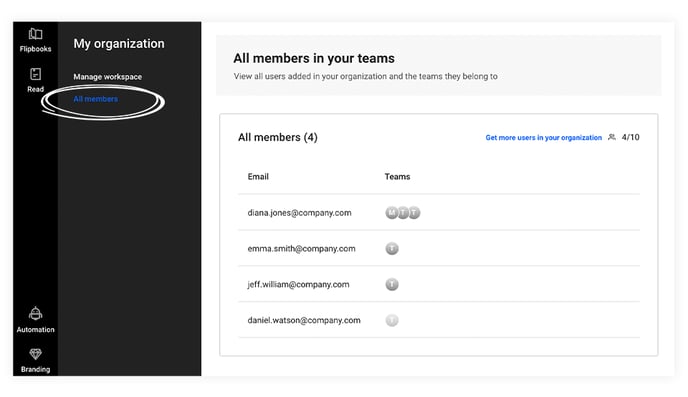Select the emma.smith@company.com email
688x397 pixels.
[x=301, y=249]
